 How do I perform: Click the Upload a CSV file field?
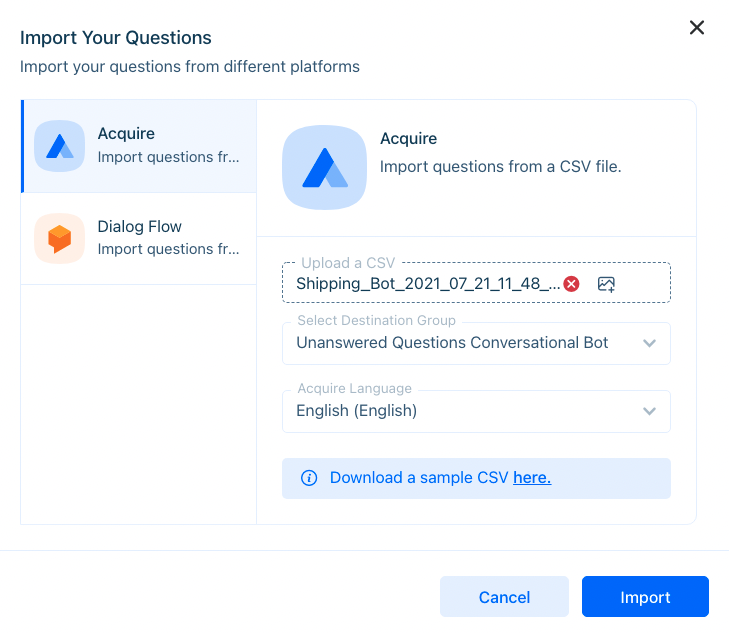pos(476,283)
